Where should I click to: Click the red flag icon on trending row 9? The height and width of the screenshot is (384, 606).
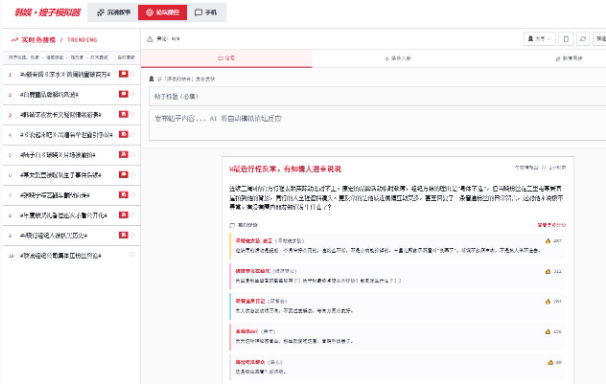123,234
